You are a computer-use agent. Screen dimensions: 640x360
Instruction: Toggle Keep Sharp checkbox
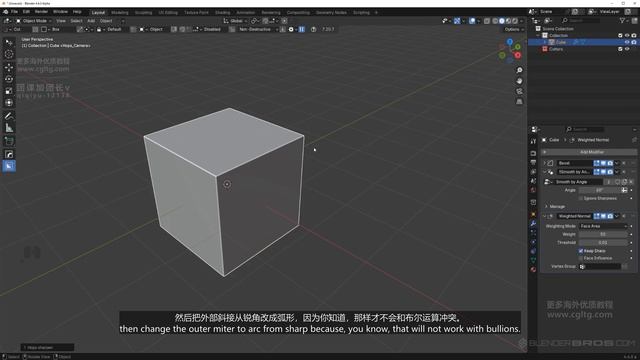click(581, 251)
